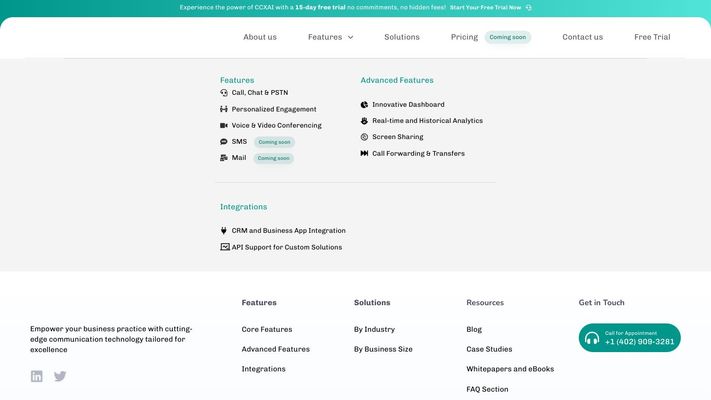Open the FAQ Section footer link
Viewport: 711px width, 400px height.
[x=487, y=389]
